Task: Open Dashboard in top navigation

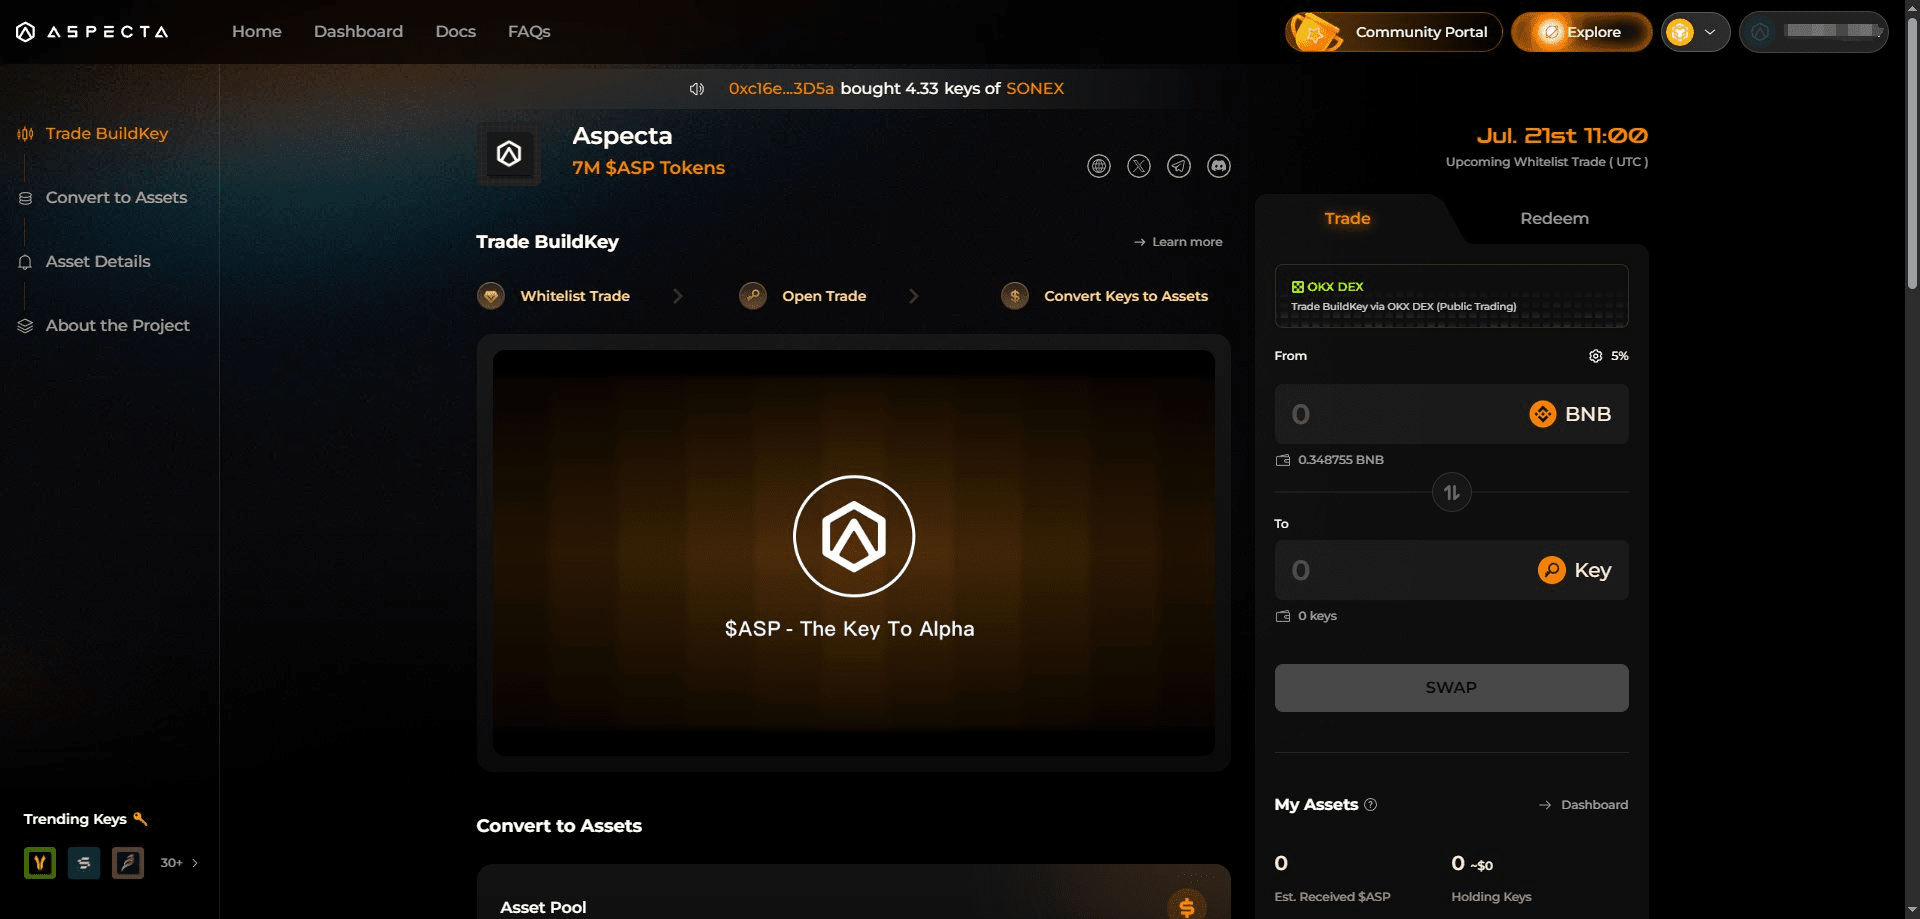Action: click(x=358, y=32)
